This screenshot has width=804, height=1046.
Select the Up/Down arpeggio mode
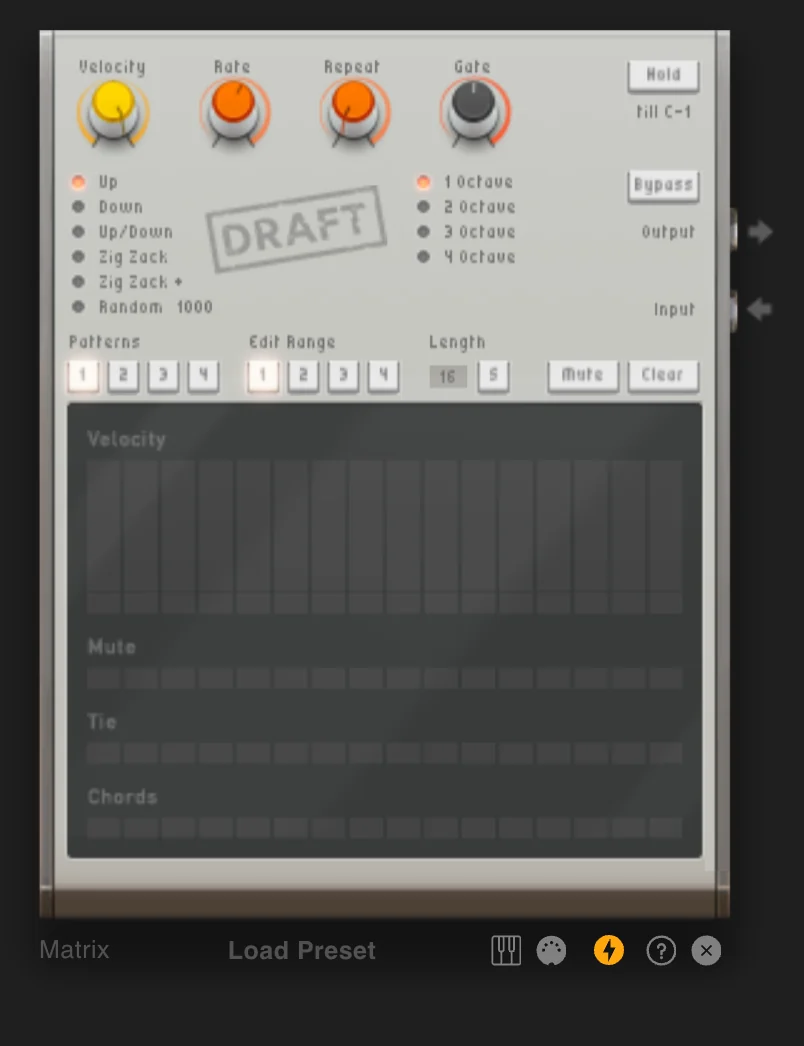coord(78,231)
